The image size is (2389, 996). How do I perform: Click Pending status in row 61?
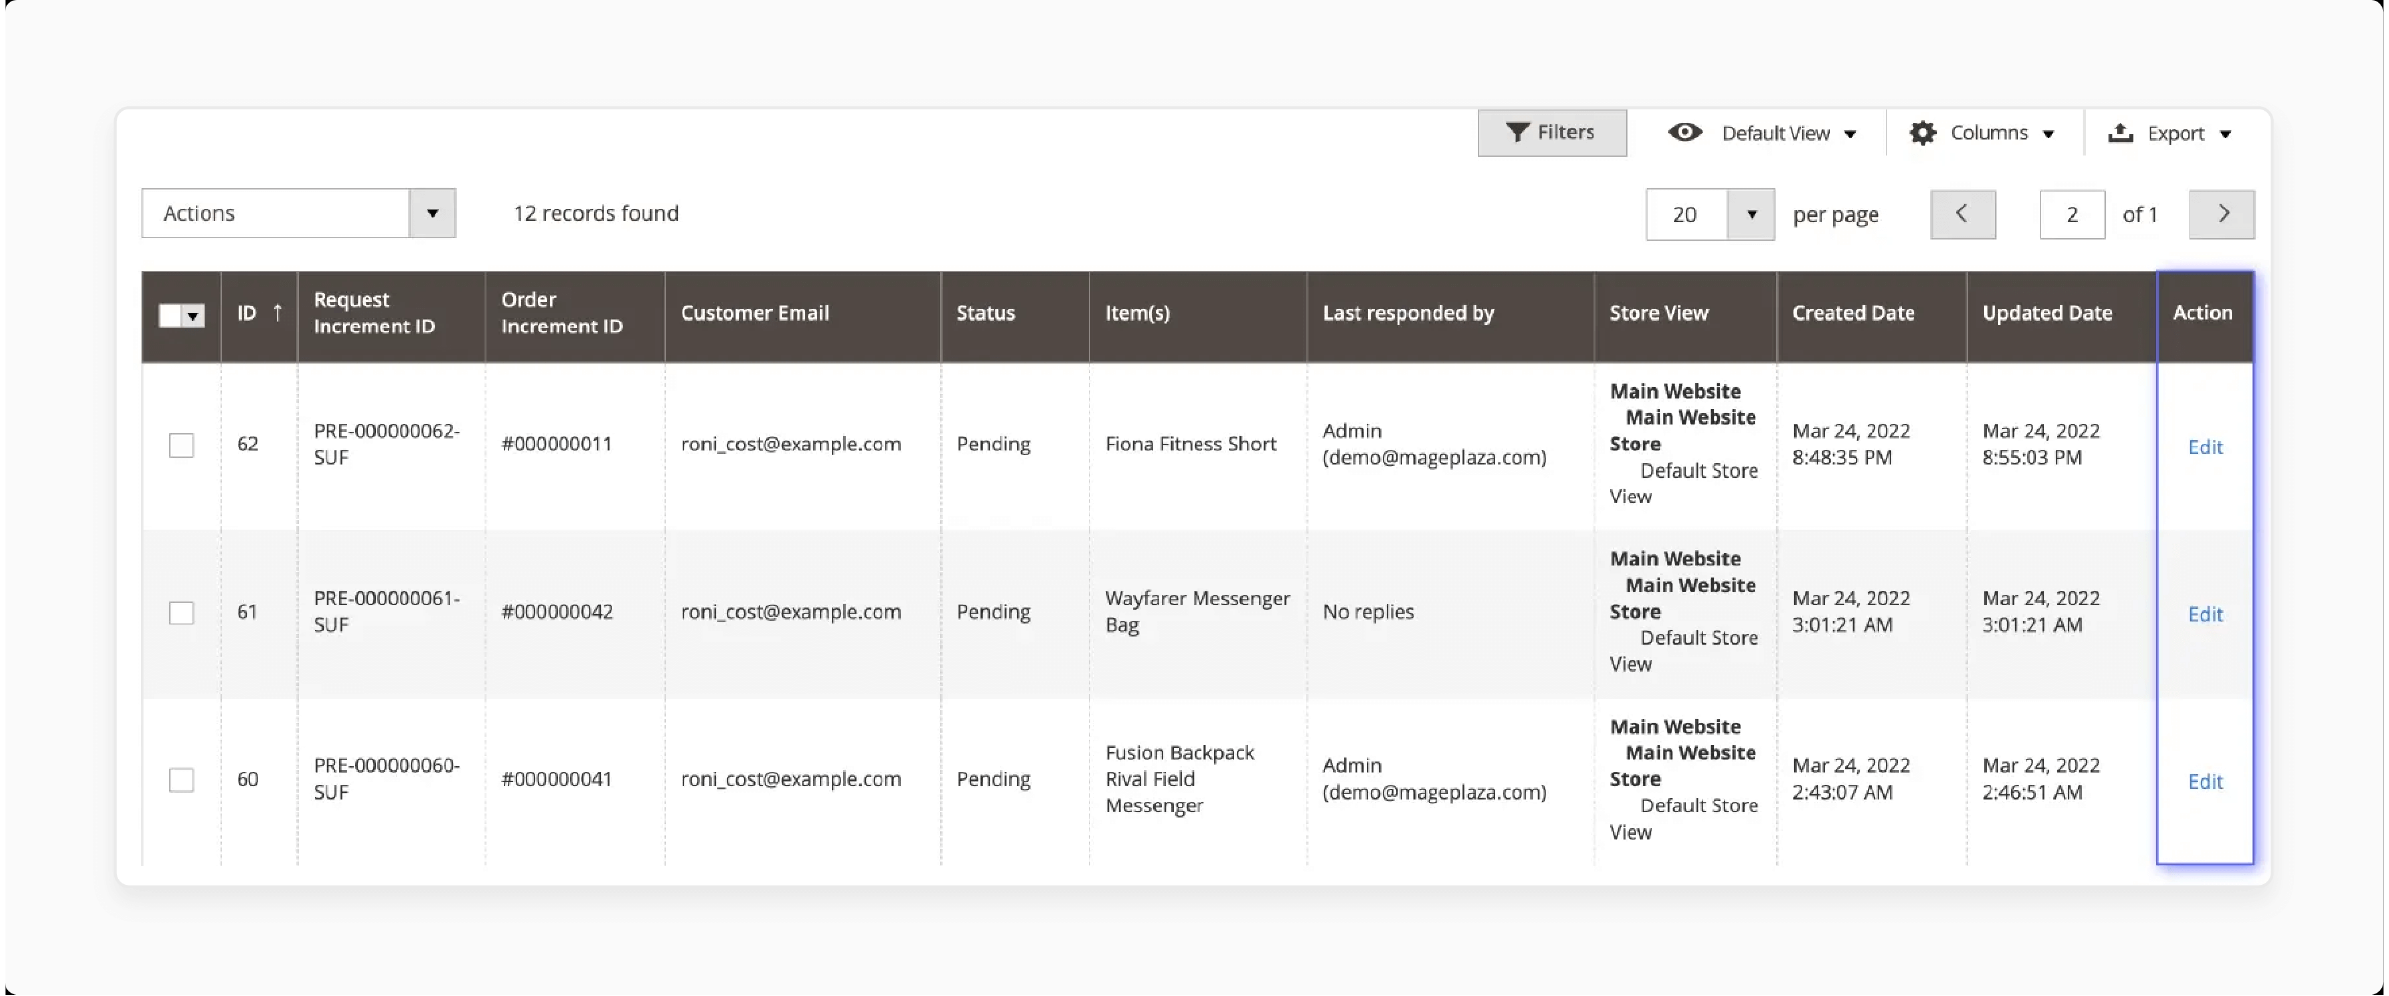pos(993,612)
